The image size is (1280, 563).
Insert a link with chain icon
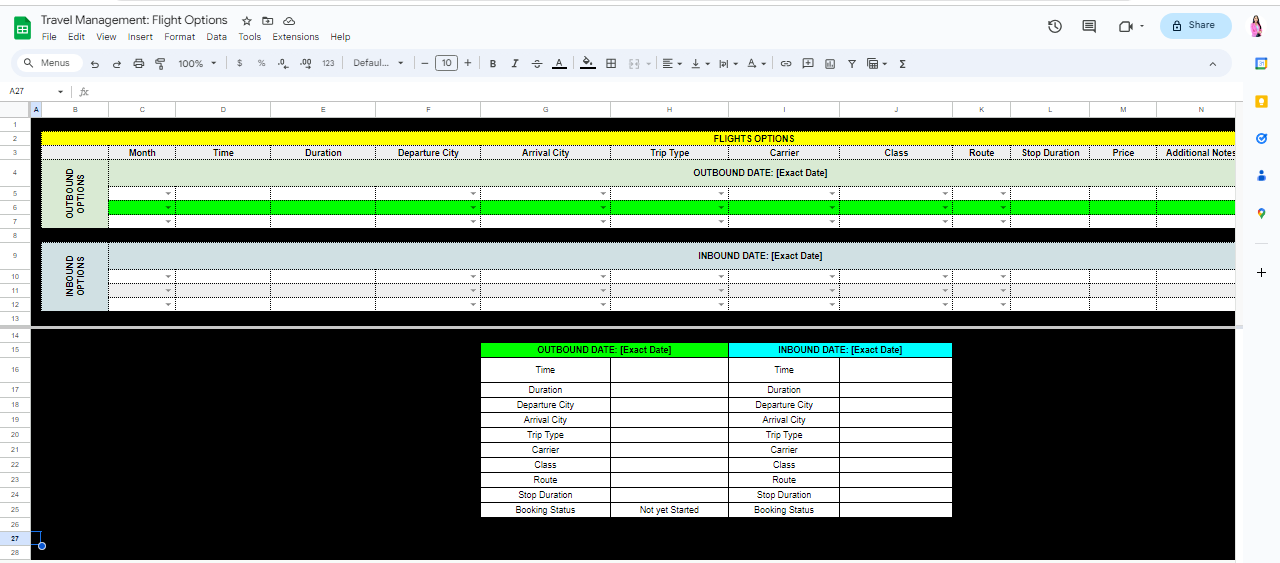point(786,63)
